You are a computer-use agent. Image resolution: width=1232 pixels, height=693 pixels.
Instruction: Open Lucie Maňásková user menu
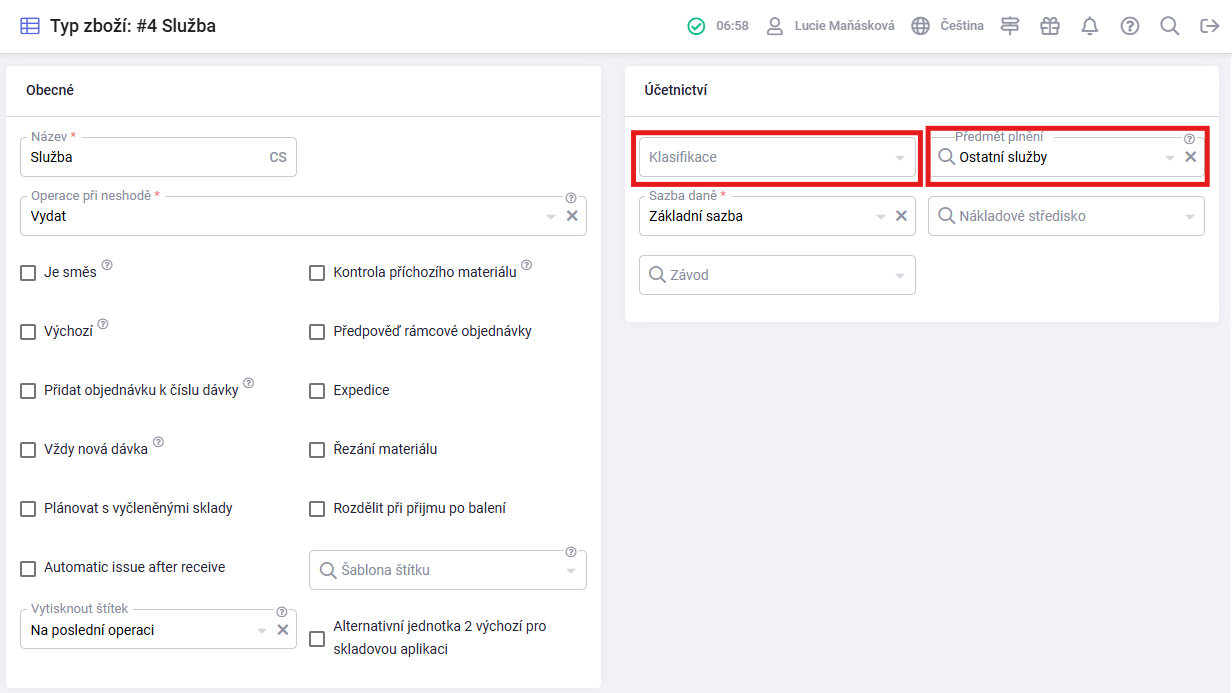(x=831, y=27)
